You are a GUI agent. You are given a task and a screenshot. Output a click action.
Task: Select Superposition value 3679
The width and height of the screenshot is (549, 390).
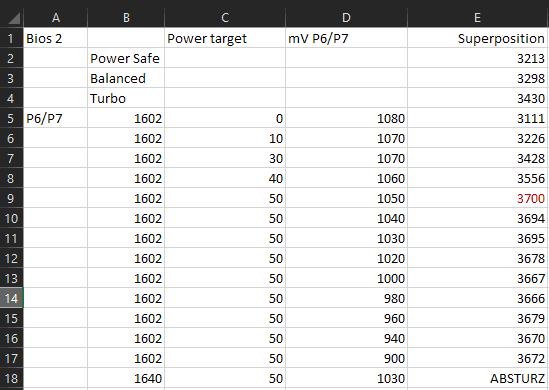click(x=478, y=318)
